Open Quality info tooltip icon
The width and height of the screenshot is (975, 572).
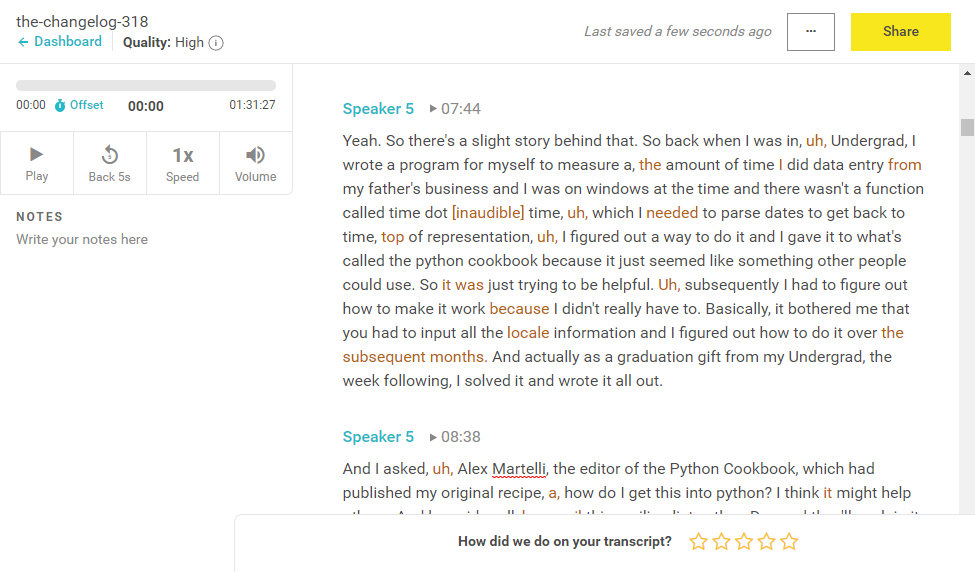click(216, 43)
